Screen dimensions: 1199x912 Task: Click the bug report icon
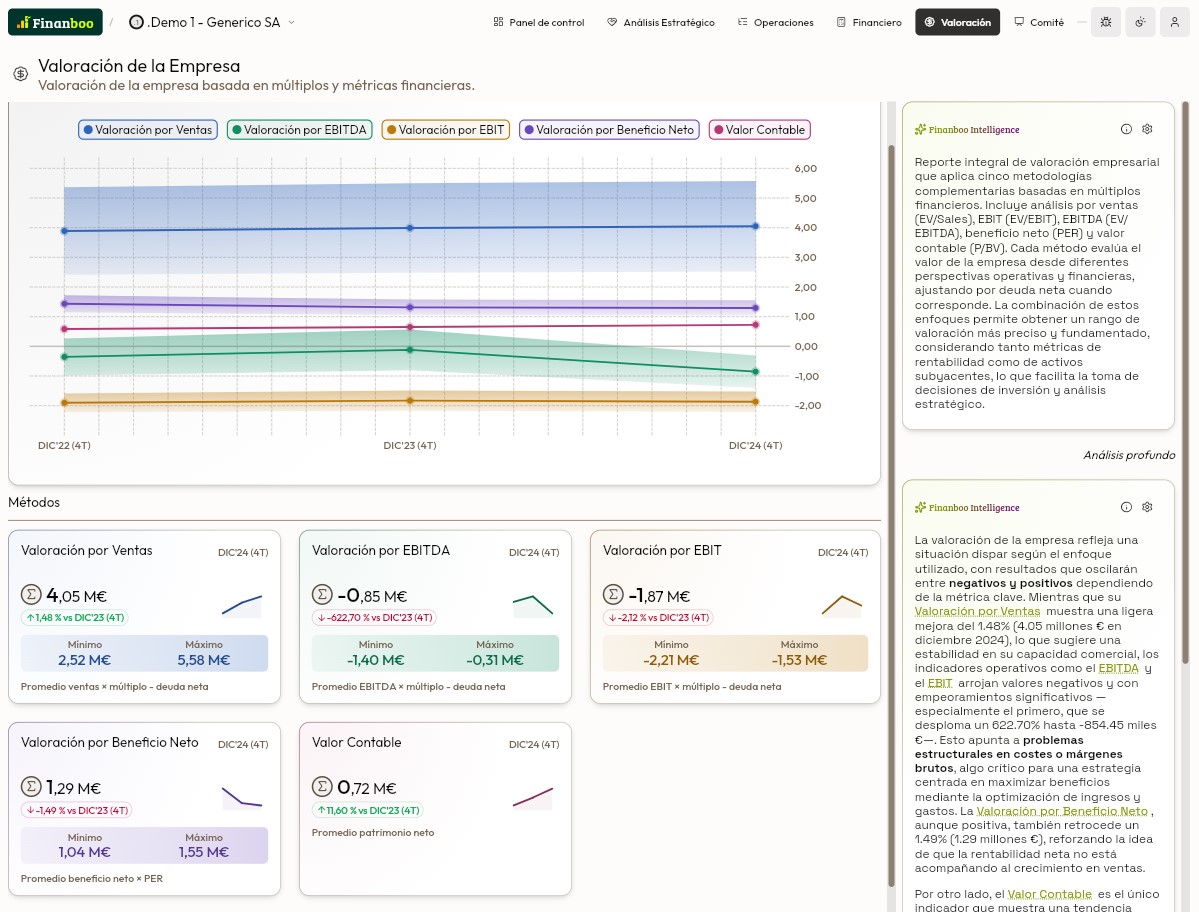coord(1105,22)
